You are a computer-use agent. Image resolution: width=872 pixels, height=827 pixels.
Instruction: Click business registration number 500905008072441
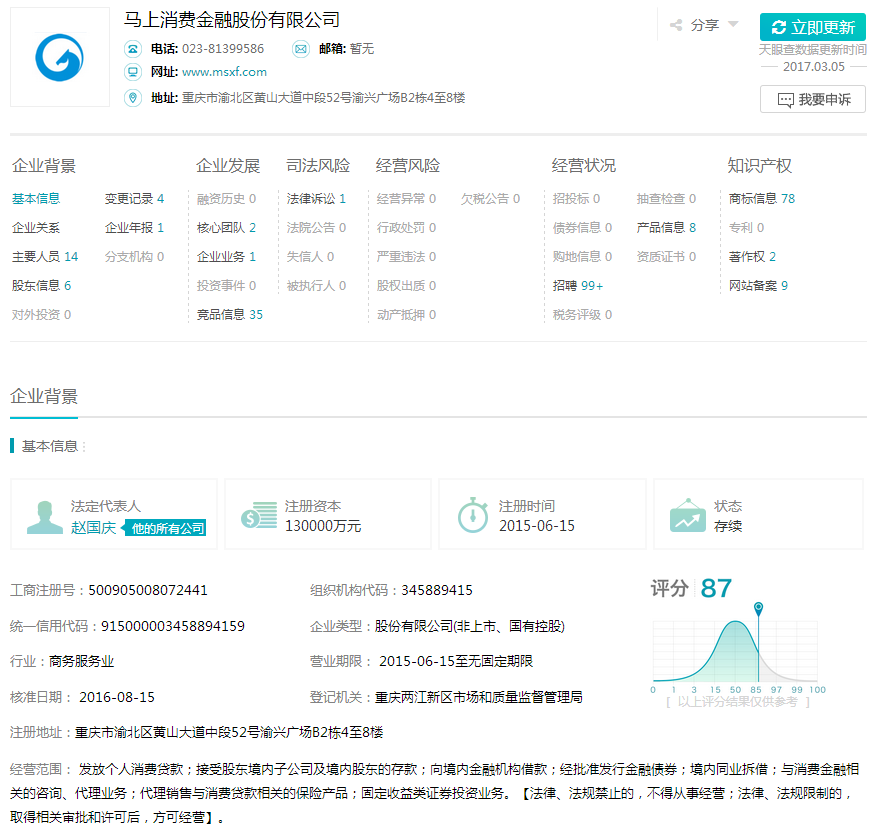click(x=148, y=590)
